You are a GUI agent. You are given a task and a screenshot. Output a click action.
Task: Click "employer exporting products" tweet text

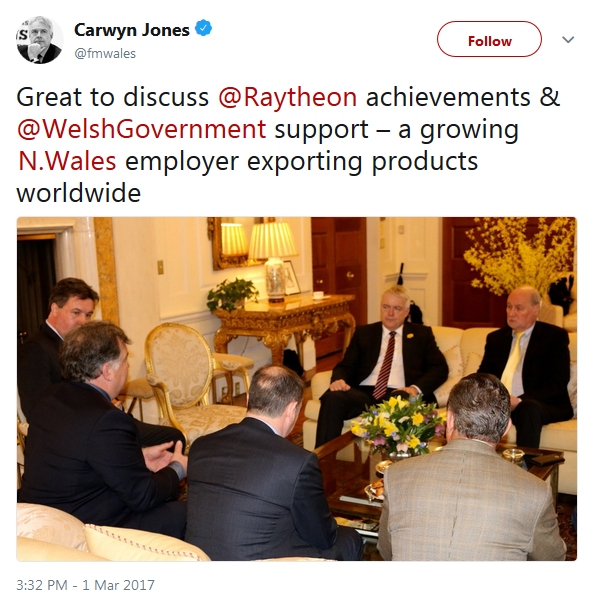302,161
